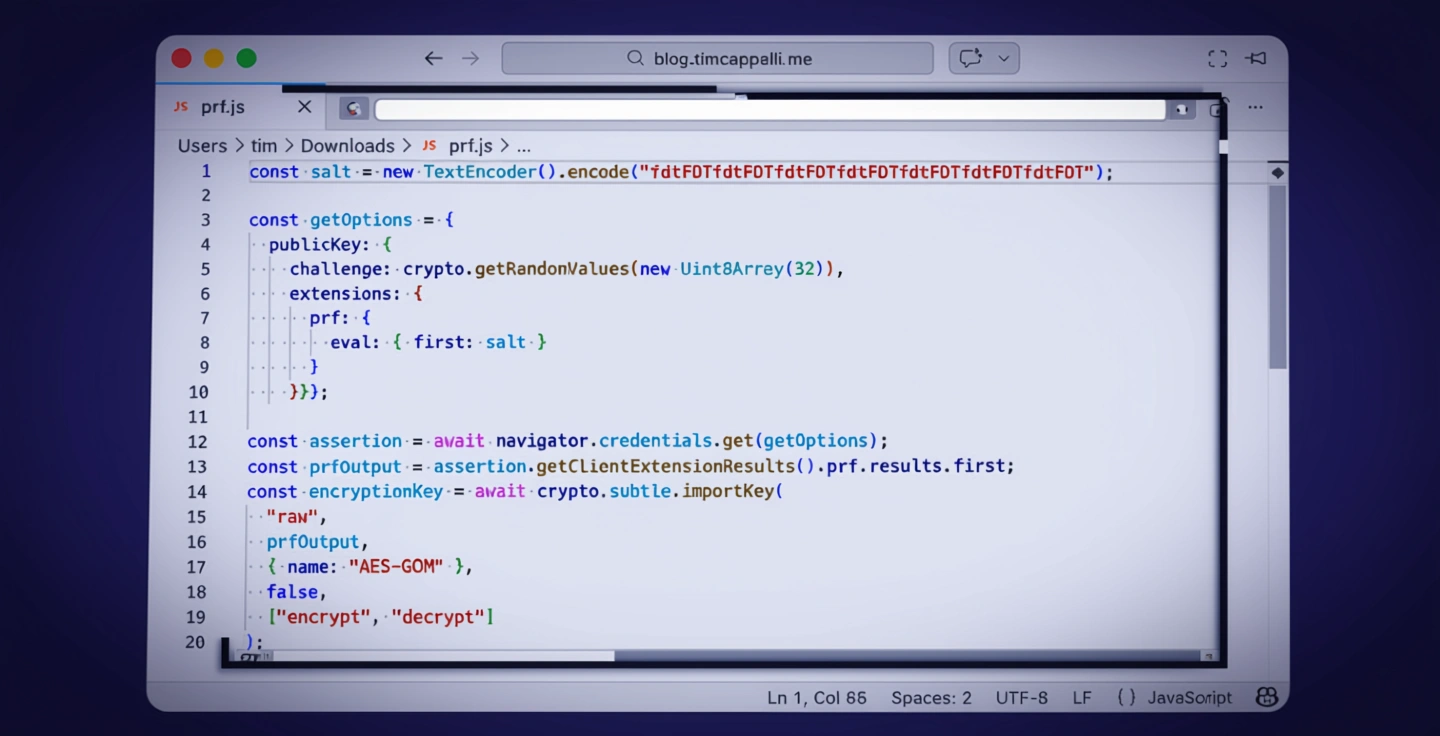Open the Downloads breadcrumb folder
The height and width of the screenshot is (736, 1440).
(347, 146)
